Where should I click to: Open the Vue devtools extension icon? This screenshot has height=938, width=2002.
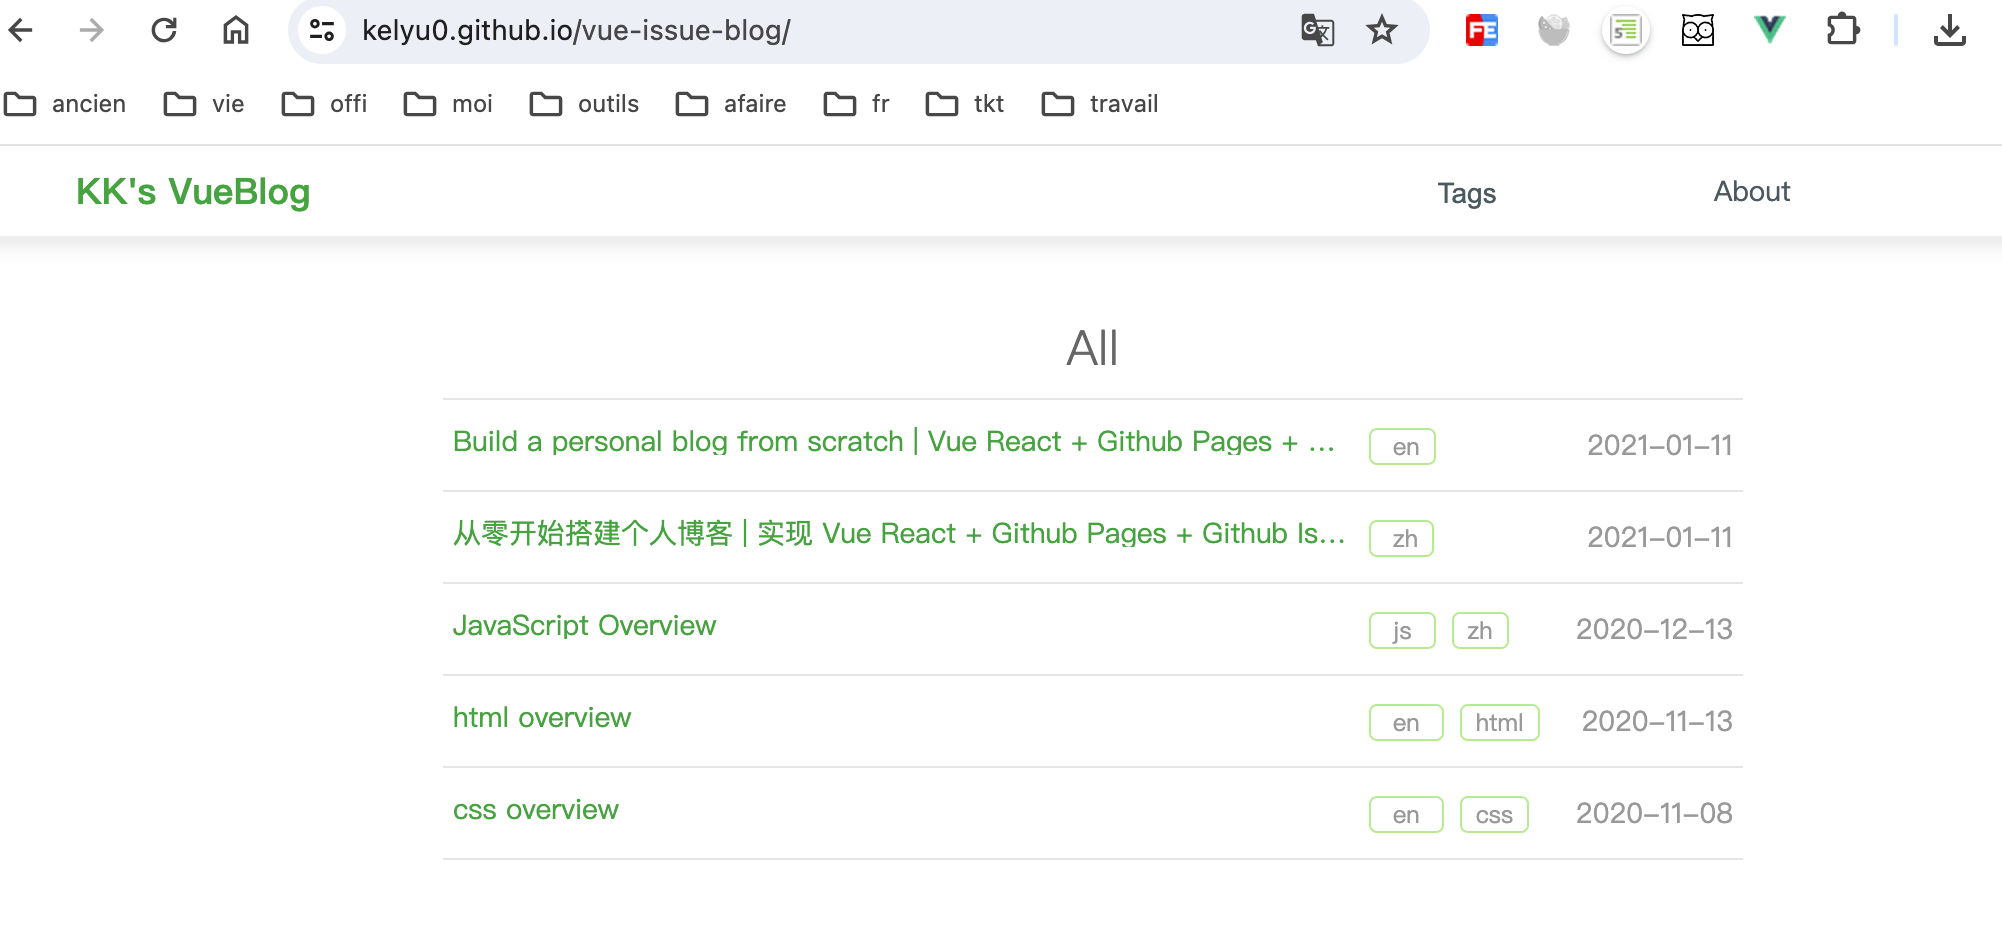tap(1770, 30)
